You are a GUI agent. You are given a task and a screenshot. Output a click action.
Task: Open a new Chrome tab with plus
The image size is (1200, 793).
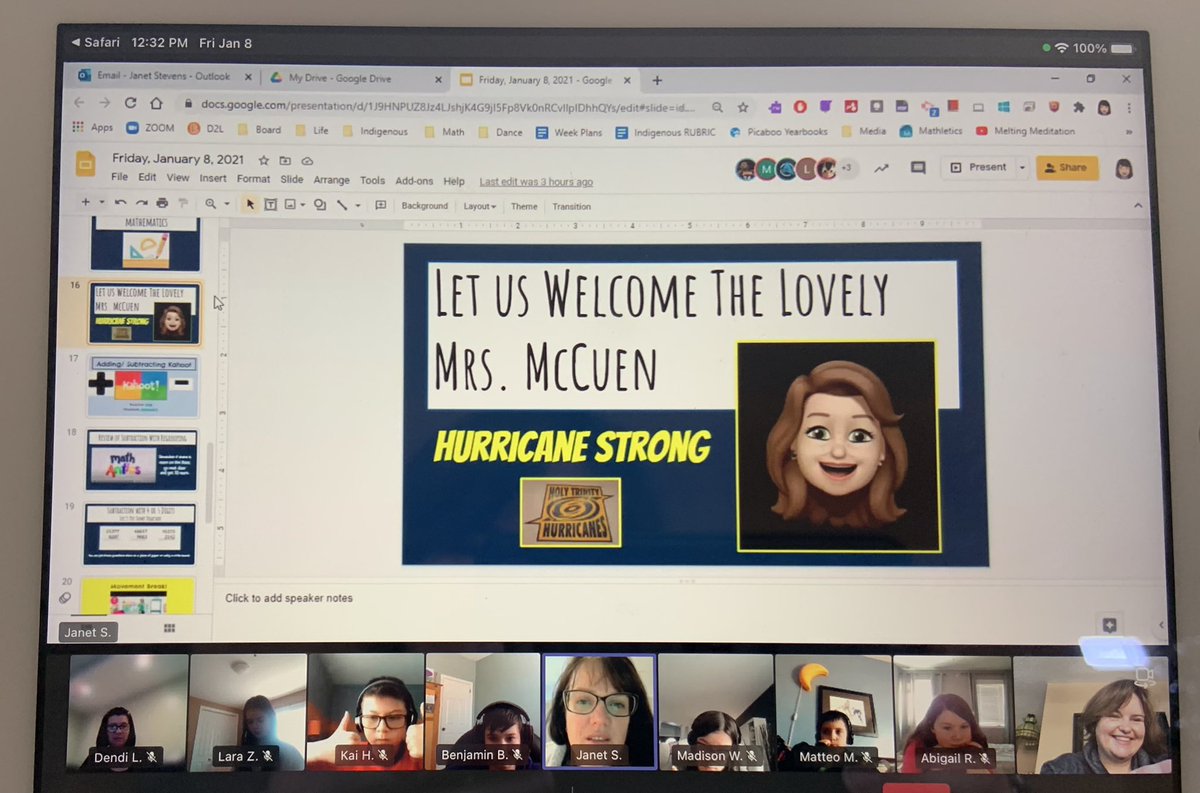657,80
